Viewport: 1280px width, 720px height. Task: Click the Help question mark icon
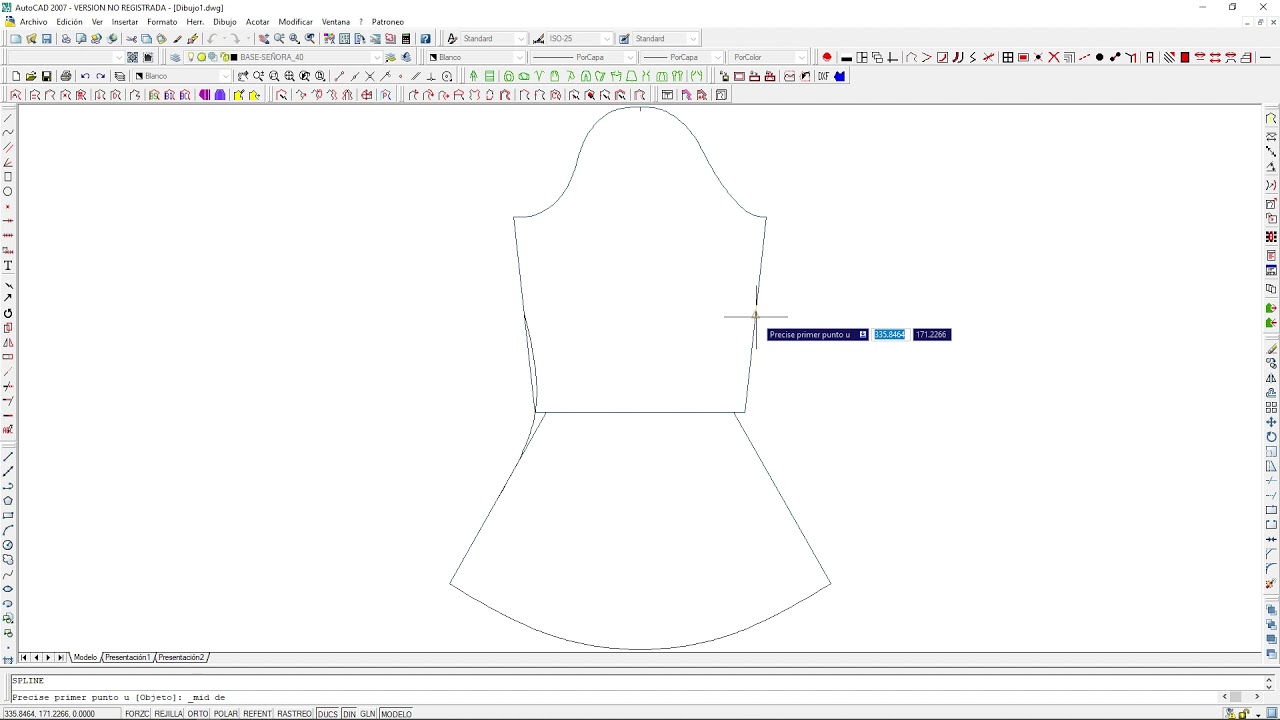coord(425,39)
